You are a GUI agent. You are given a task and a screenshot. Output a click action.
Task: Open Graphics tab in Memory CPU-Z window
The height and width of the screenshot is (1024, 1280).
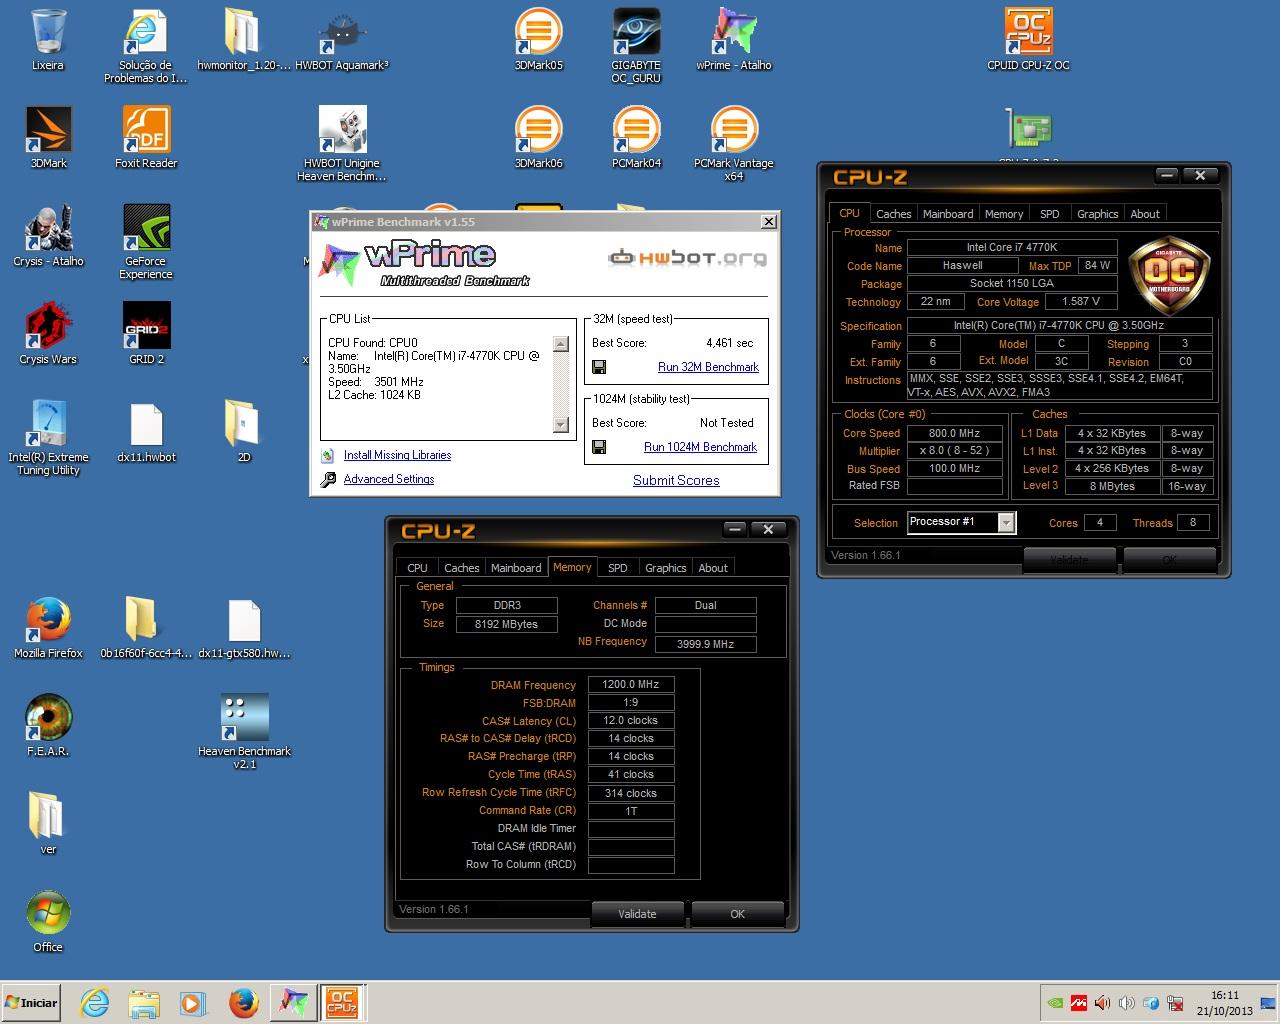(666, 568)
